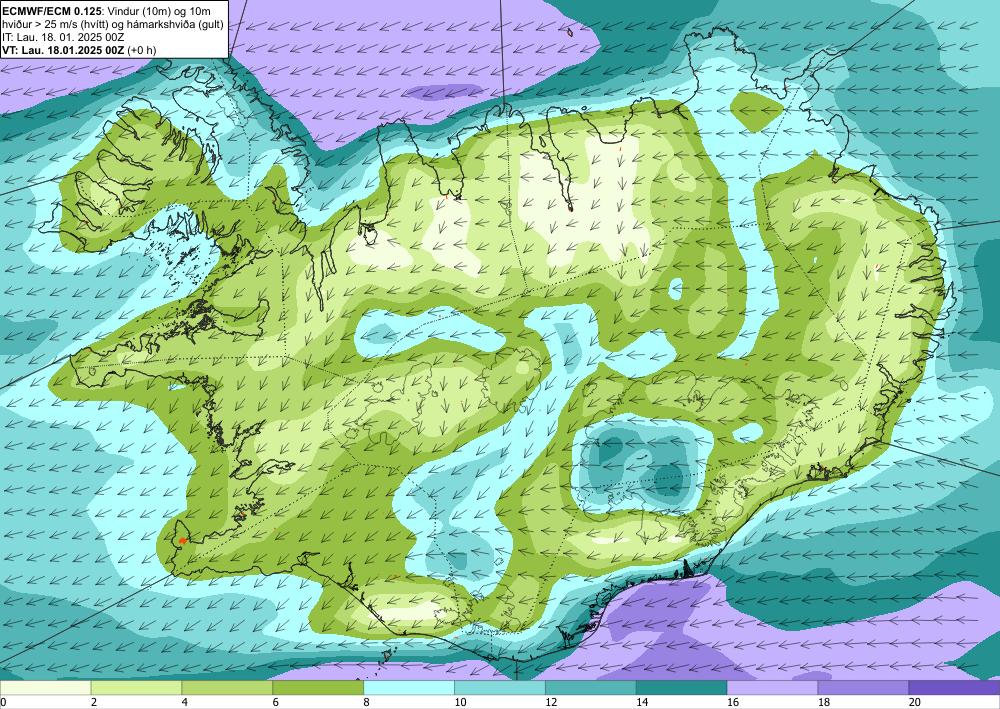Click the '(+0 h)' forecast offset text
1000x709 pixels.
pos(142,50)
